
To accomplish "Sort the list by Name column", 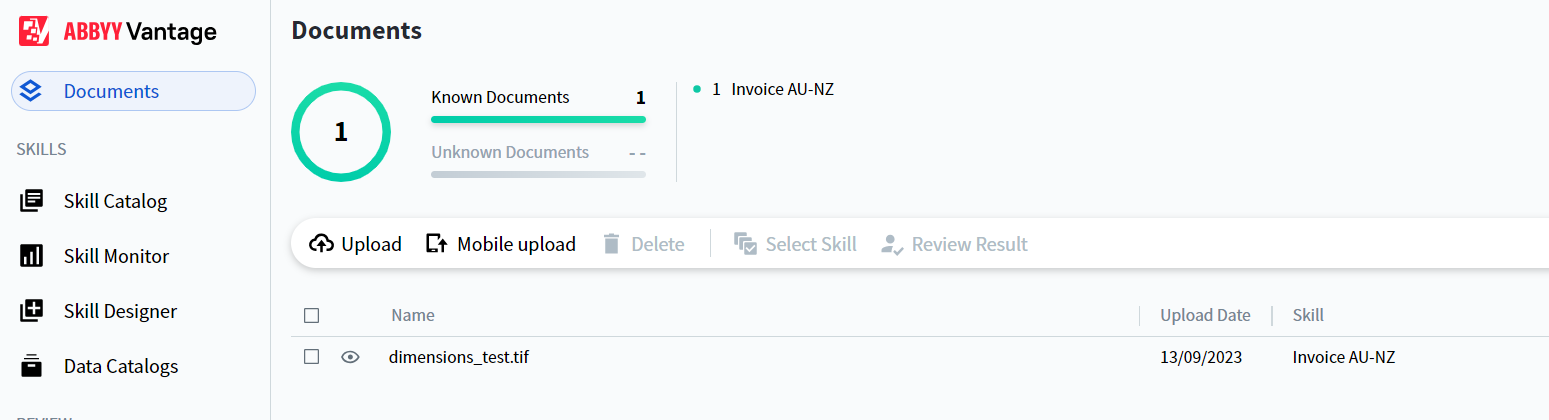I will 413,315.
